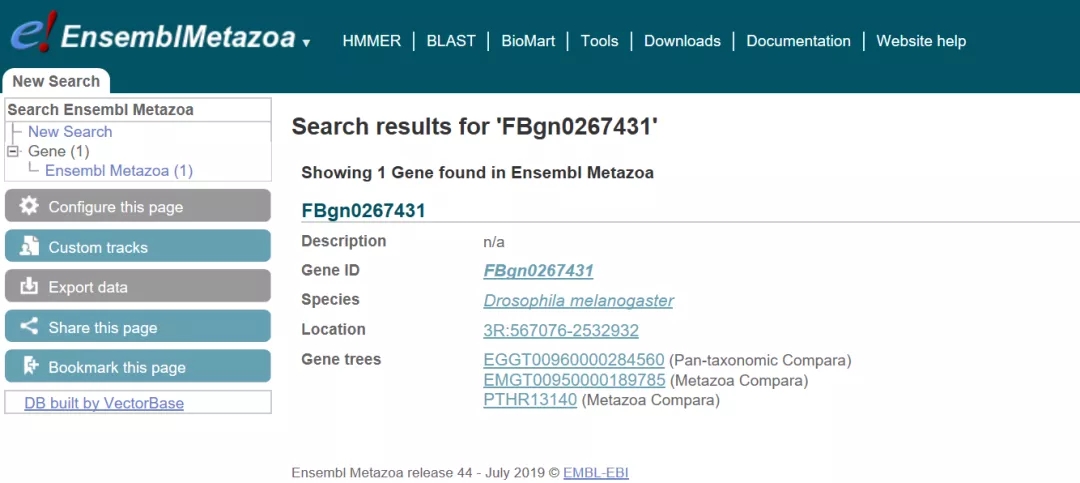Click the DB built by VectorBase link
1080x483 pixels.
point(104,403)
